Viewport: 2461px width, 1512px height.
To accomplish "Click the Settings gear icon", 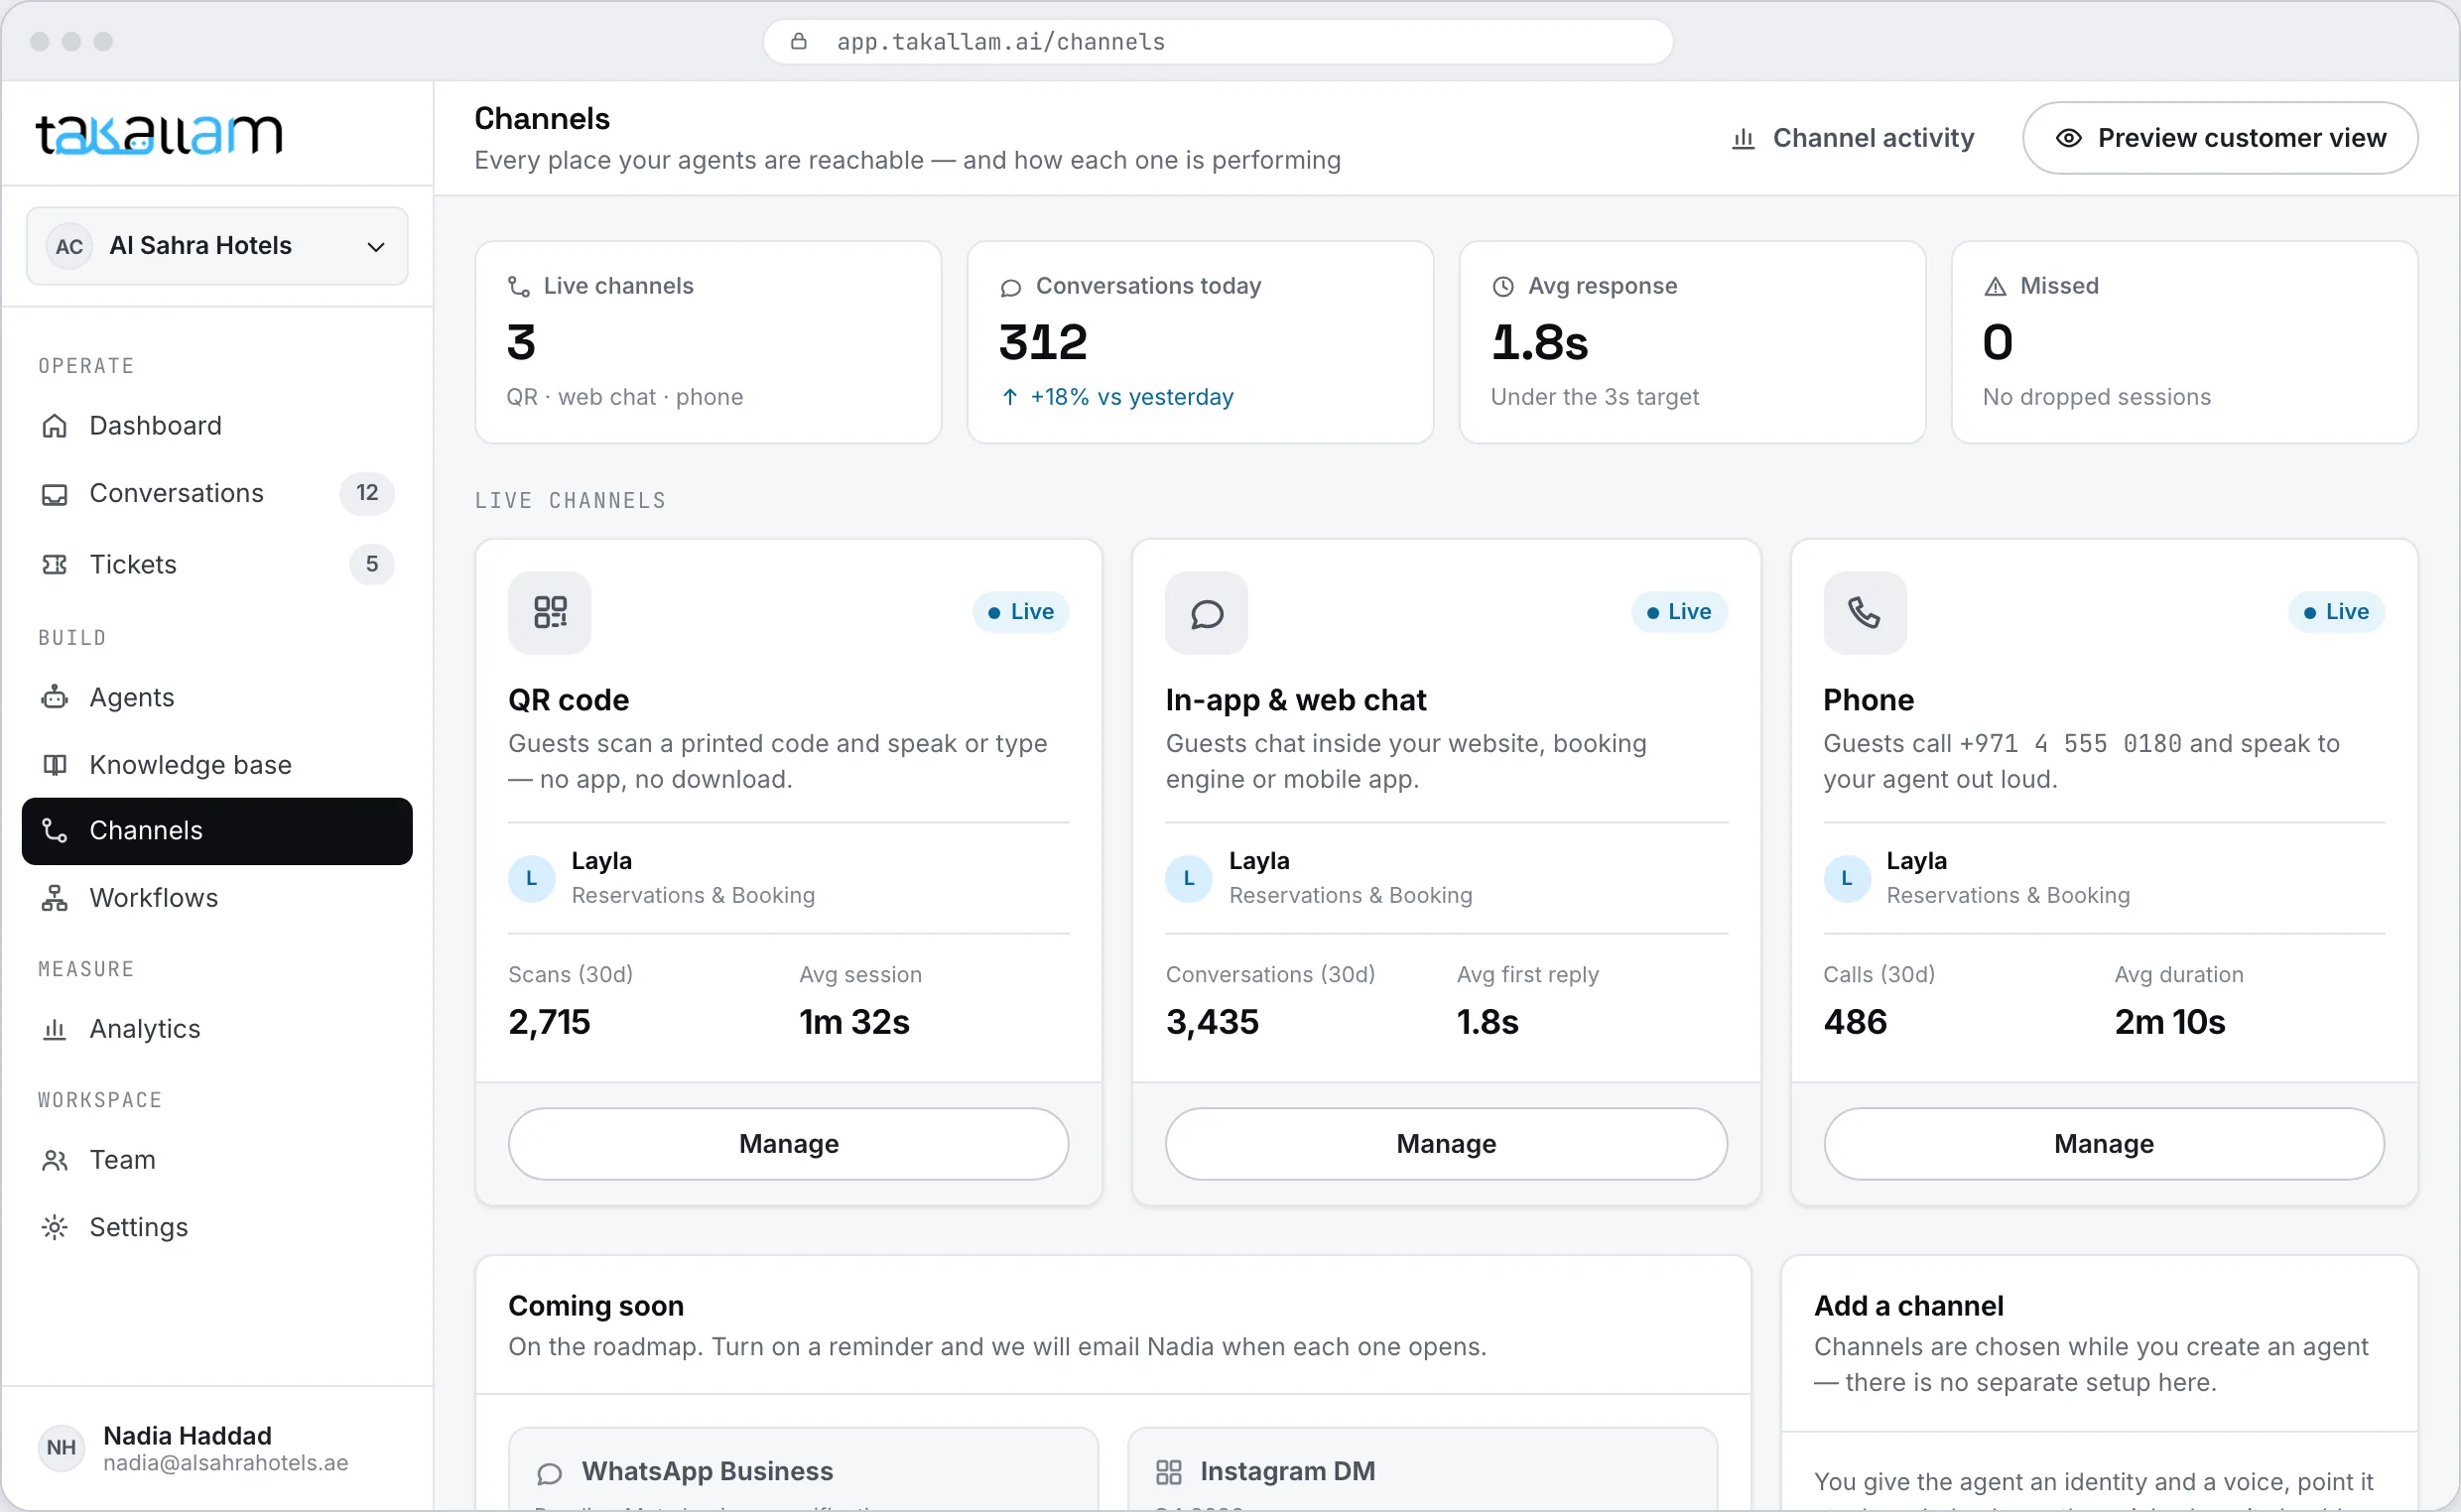I will click(55, 1227).
